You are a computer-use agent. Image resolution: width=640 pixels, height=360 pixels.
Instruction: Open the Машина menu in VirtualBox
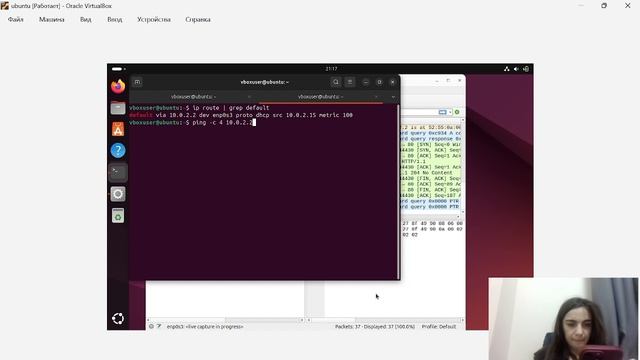coord(51,19)
